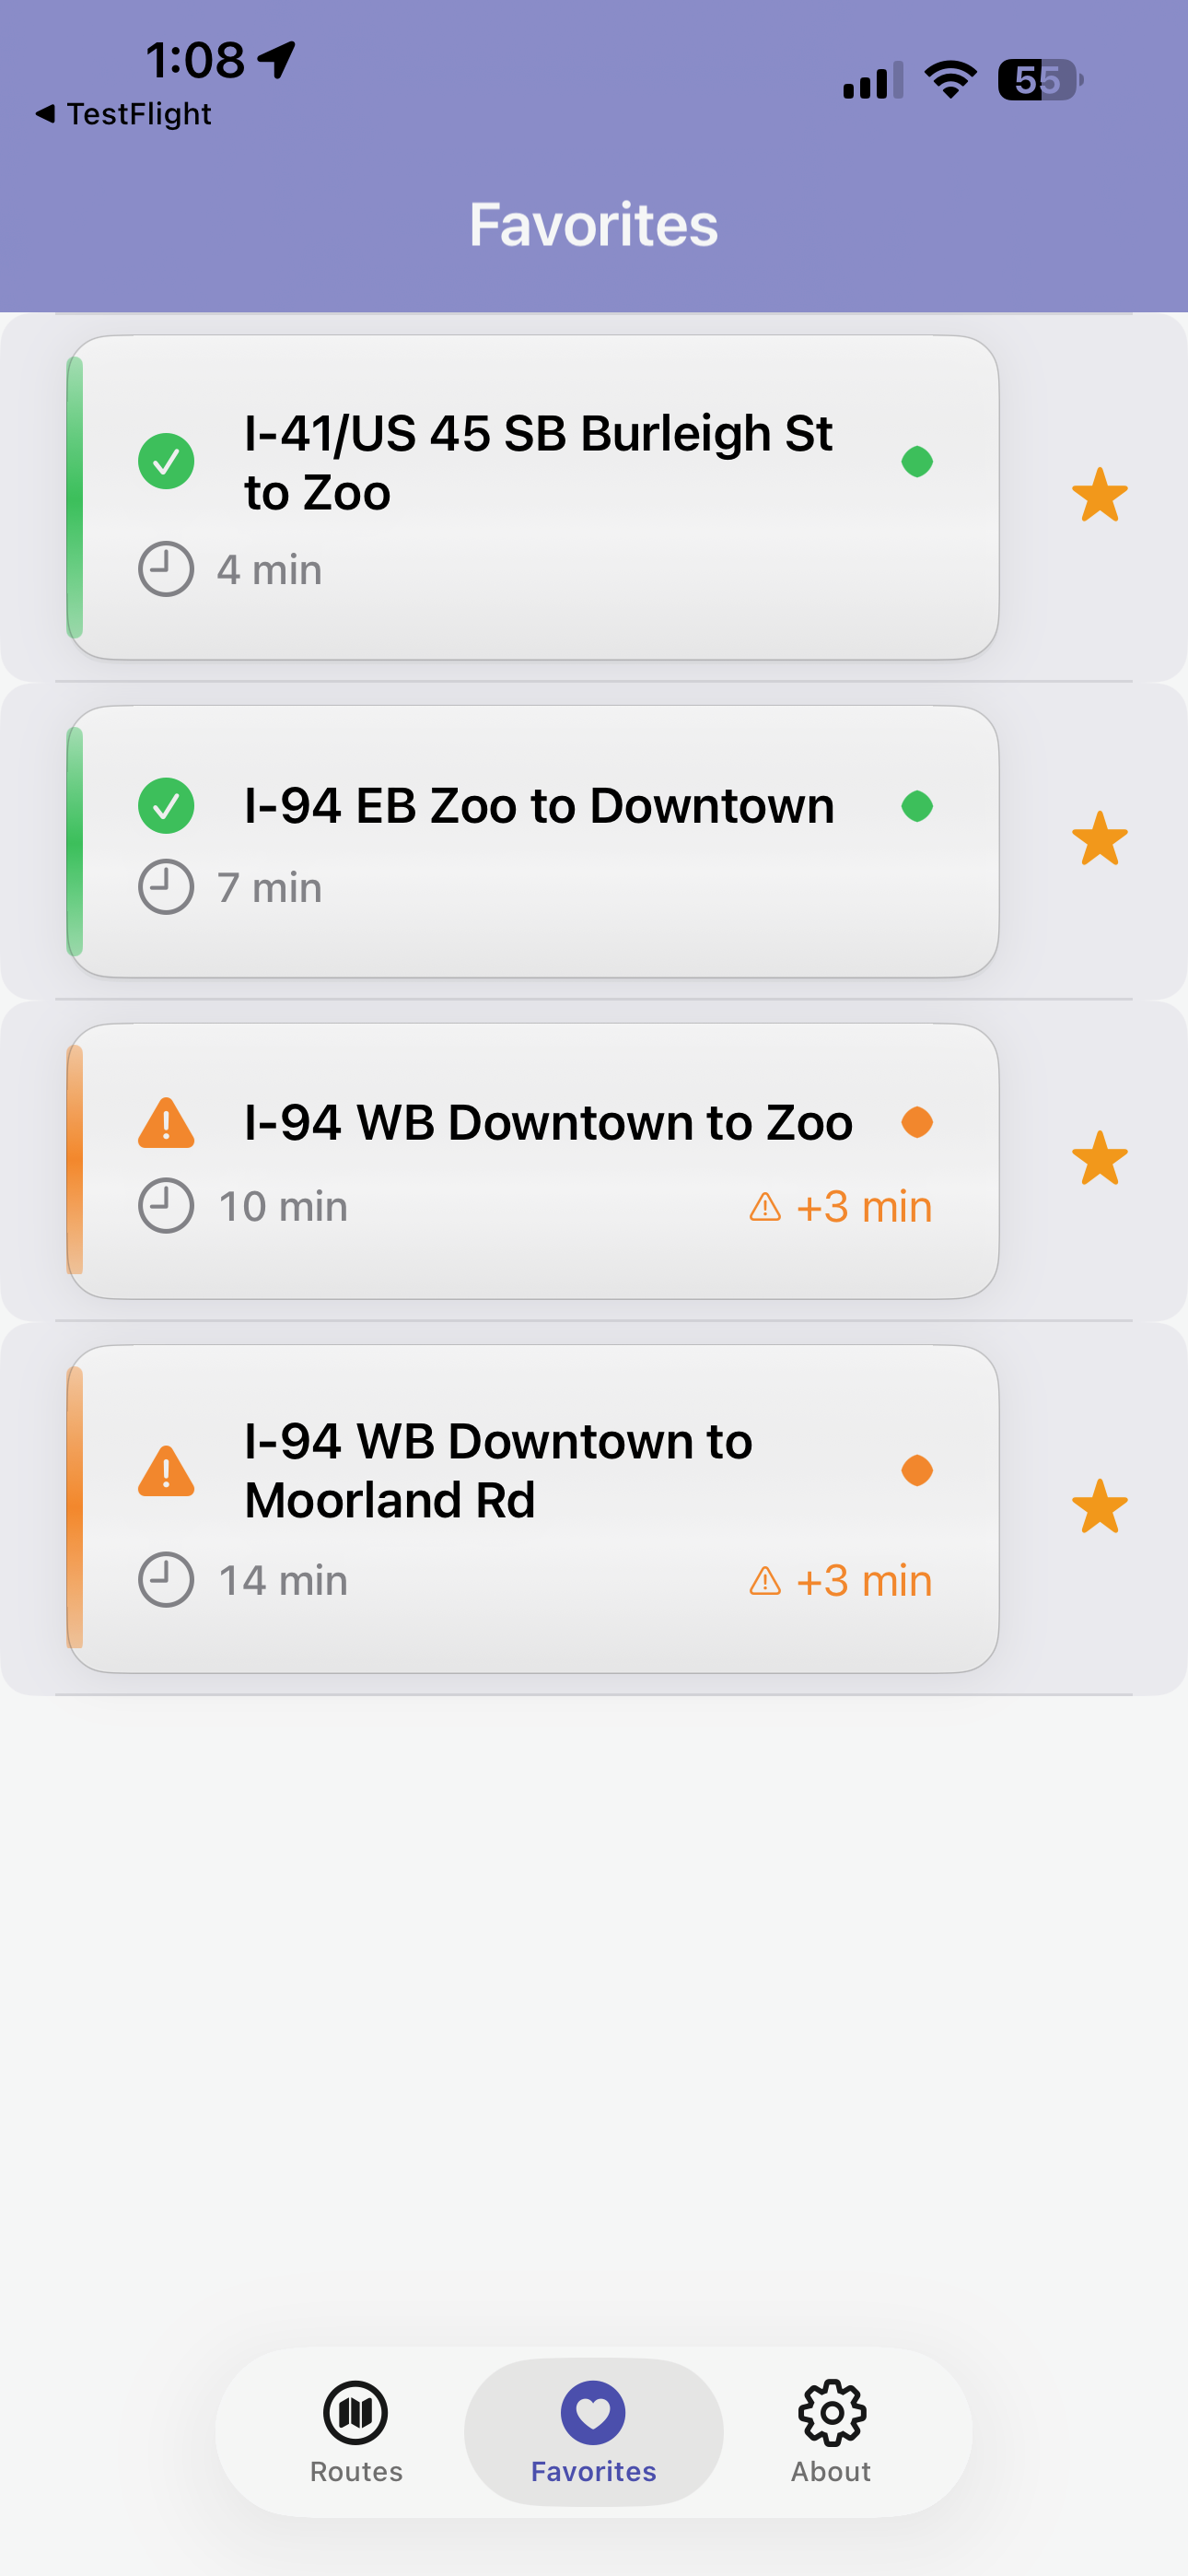Tap orange warning triangle for Moorland Rd route
1188x2576 pixels.
pos(166,1471)
